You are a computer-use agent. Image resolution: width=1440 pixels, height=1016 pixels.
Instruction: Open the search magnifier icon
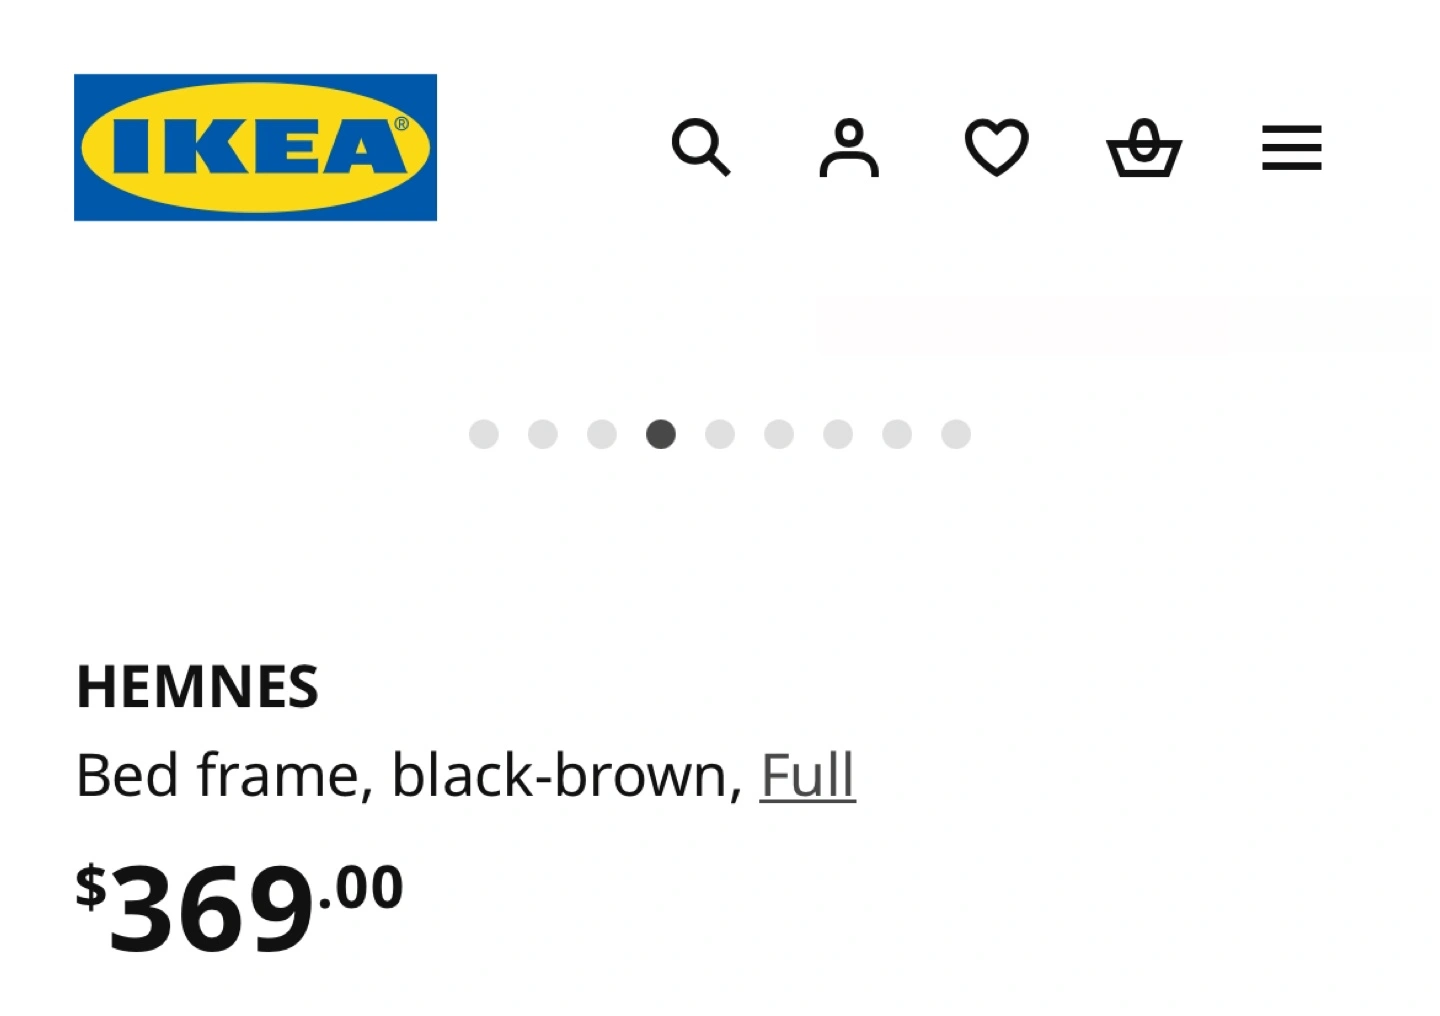point(700,148)
